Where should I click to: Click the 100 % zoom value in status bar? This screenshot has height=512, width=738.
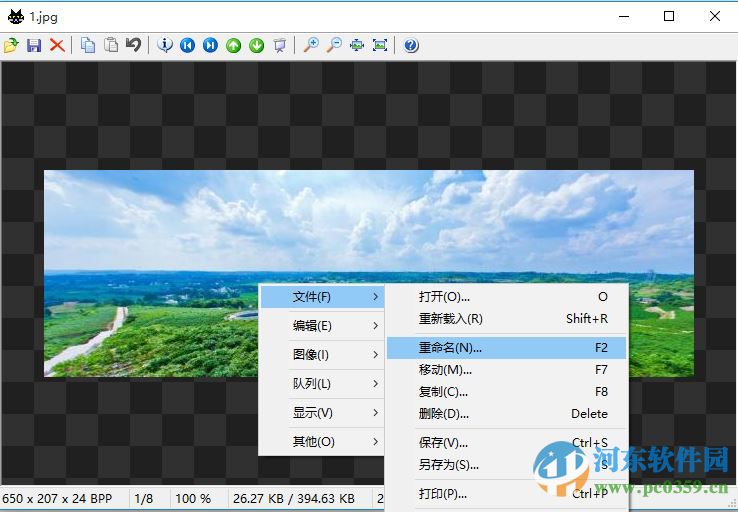[193, 498]
